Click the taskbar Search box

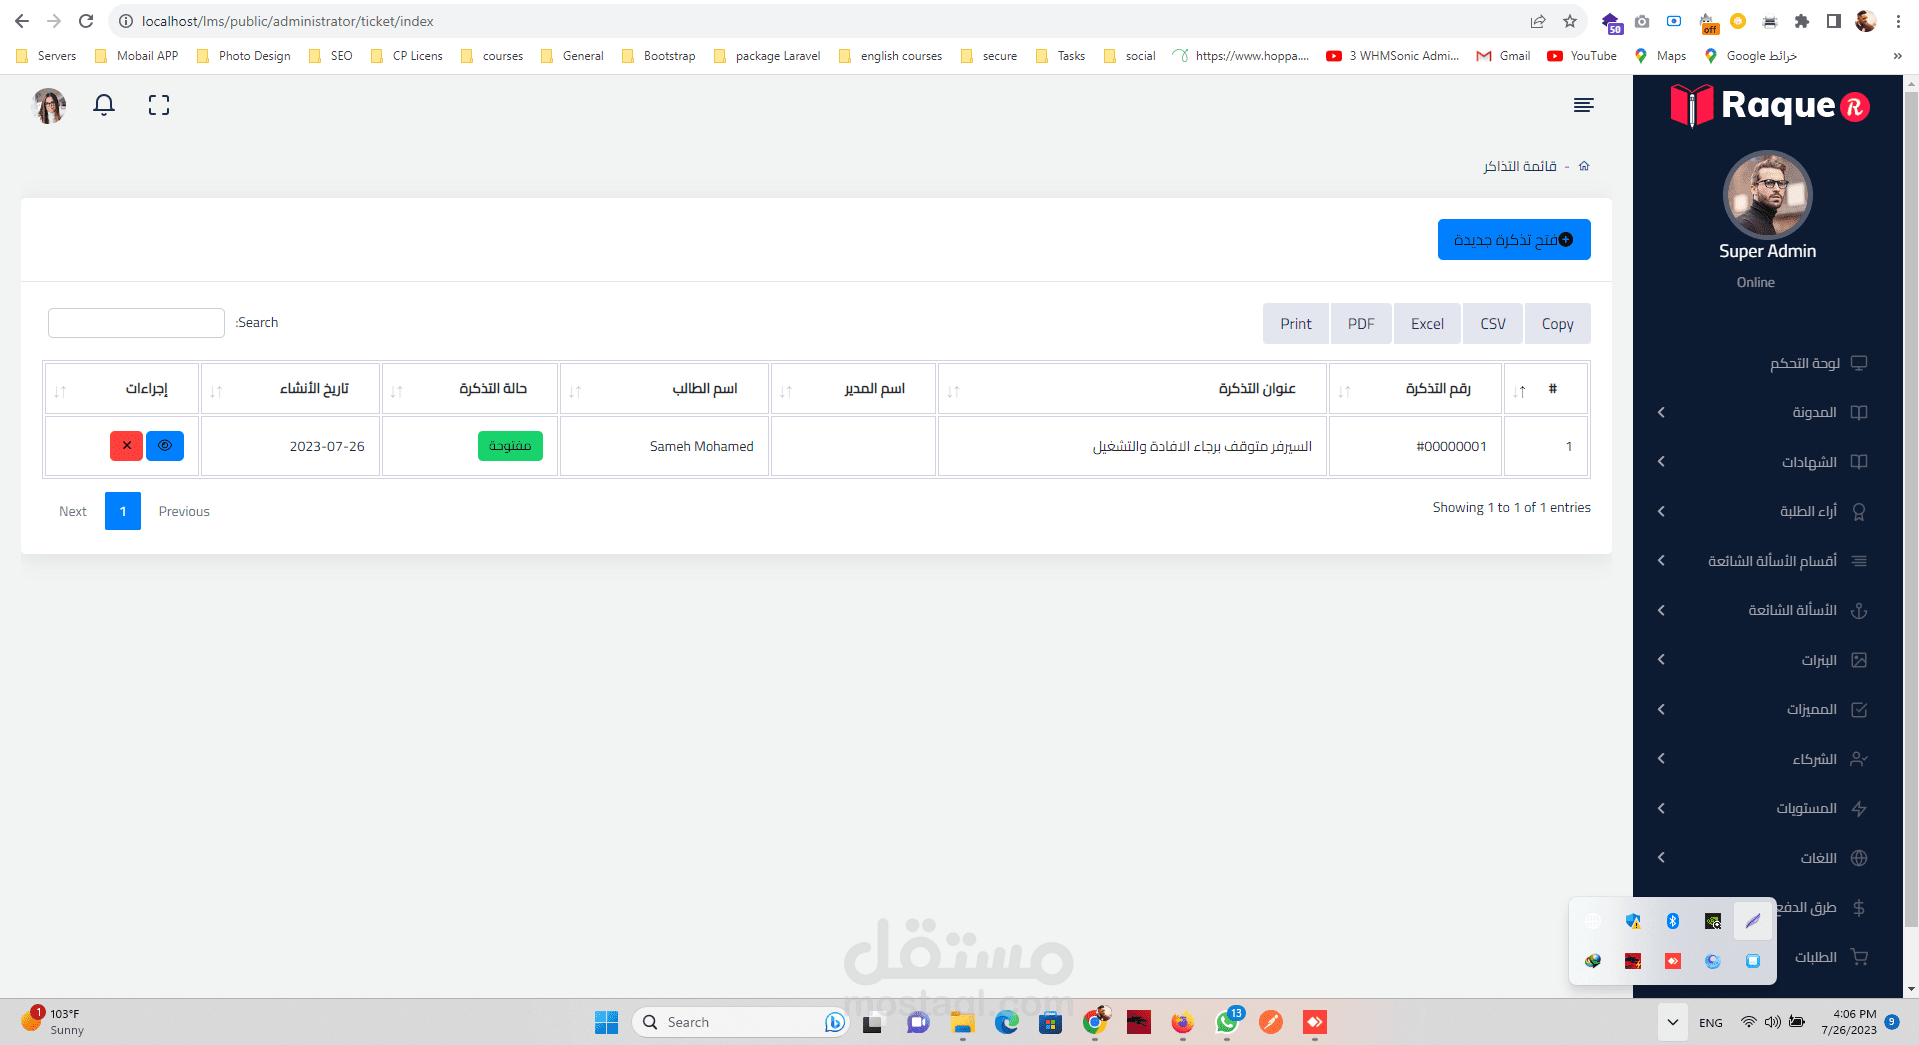point(740,1022)
